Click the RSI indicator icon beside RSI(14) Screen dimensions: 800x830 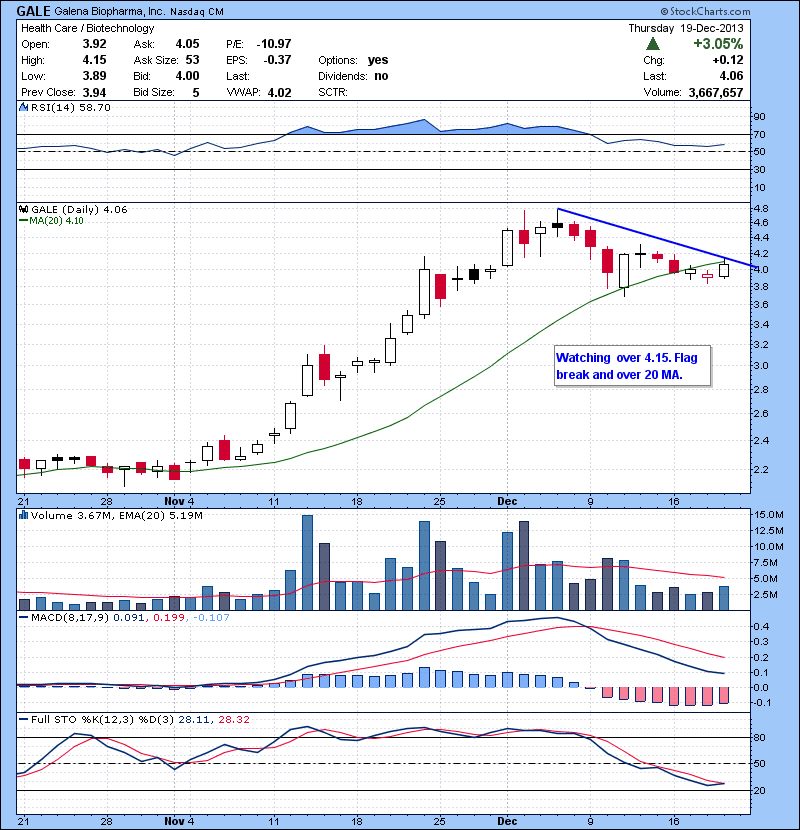point(23,107)
